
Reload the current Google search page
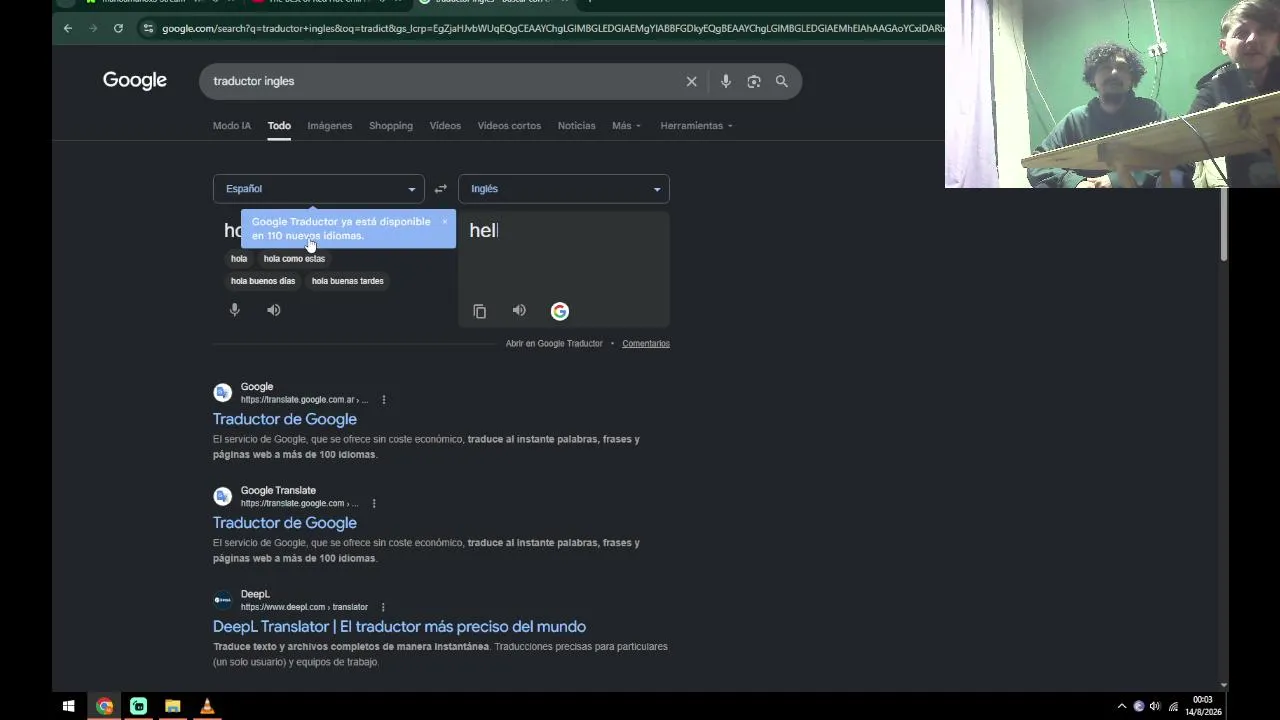click(x=118, y=28)
